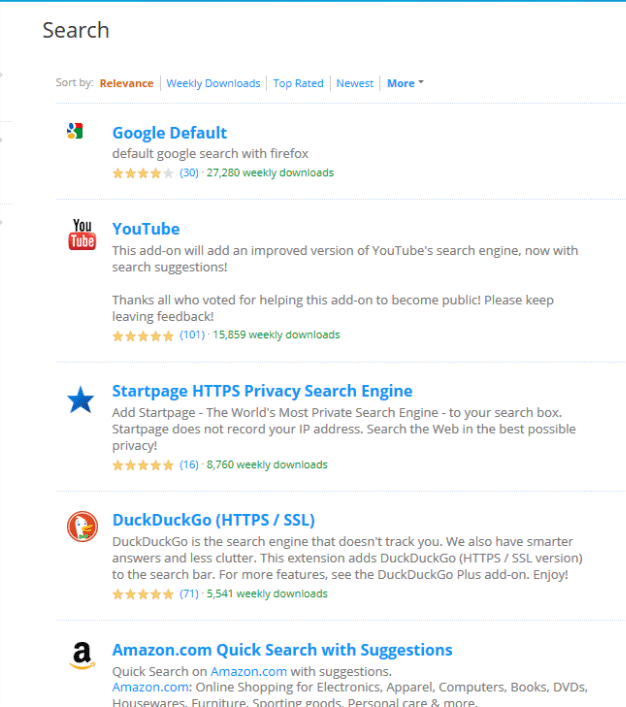
Task: View the 16 reviews for Startpage
Action: [189, 464]
